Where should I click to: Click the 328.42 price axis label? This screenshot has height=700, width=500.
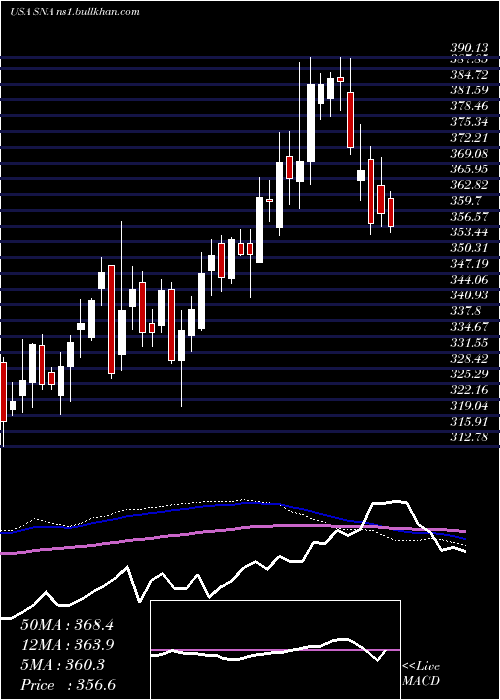[x=468, y=358]
